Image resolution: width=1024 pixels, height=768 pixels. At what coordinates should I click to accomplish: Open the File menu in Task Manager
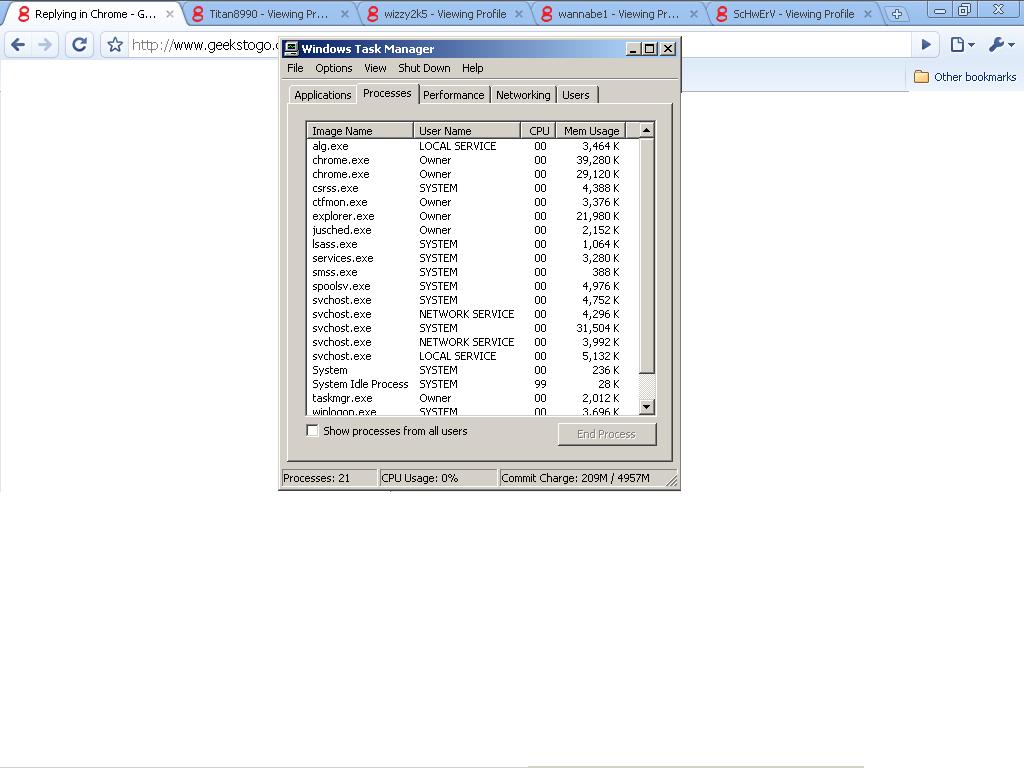(x=295, y=68)
